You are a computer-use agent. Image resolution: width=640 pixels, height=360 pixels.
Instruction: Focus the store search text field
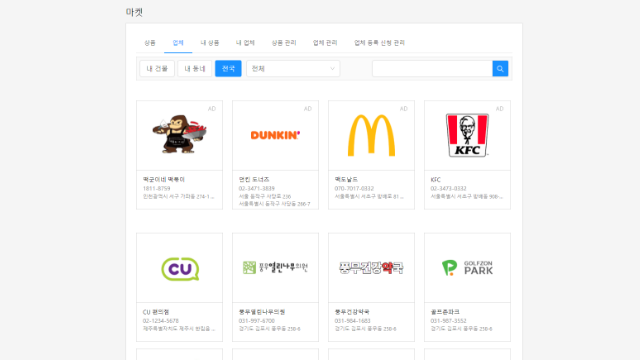[432, 69]
